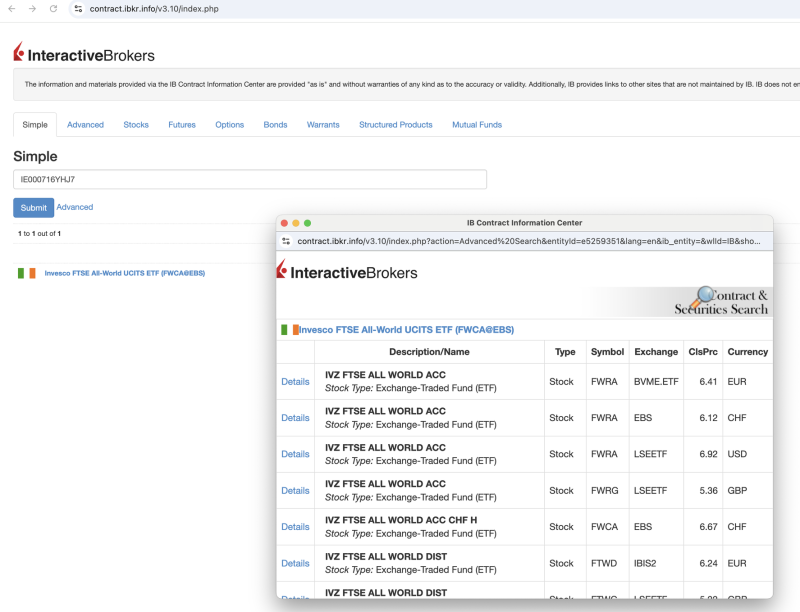Click the main browser address bar URL
The width and height of the screenshot is (800, 612).
(x=154, y=9)
